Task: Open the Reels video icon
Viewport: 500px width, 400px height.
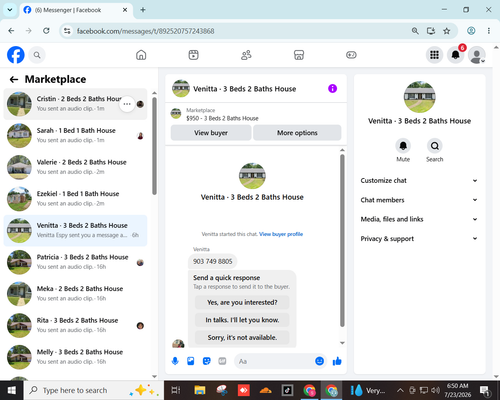Action: [x=194, y=55]
